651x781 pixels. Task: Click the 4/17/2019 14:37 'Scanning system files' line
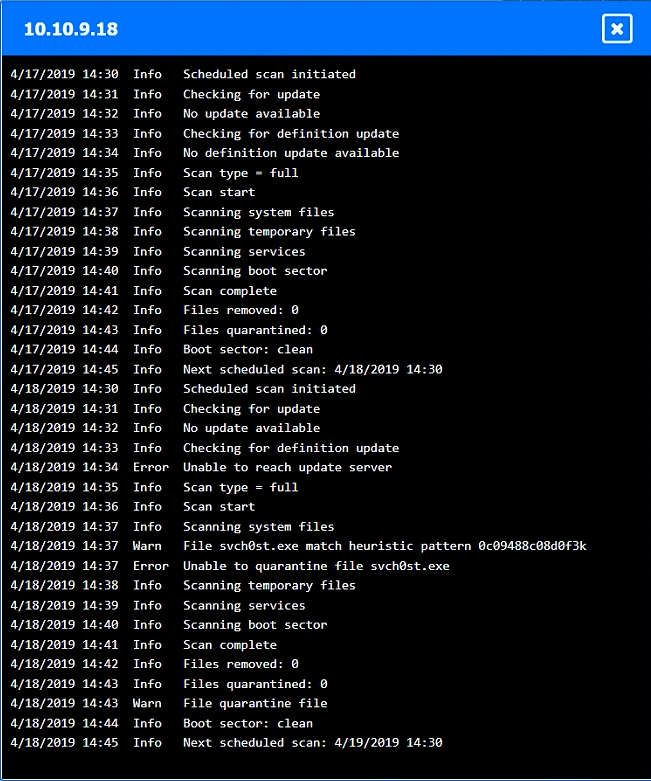(258, 212)
